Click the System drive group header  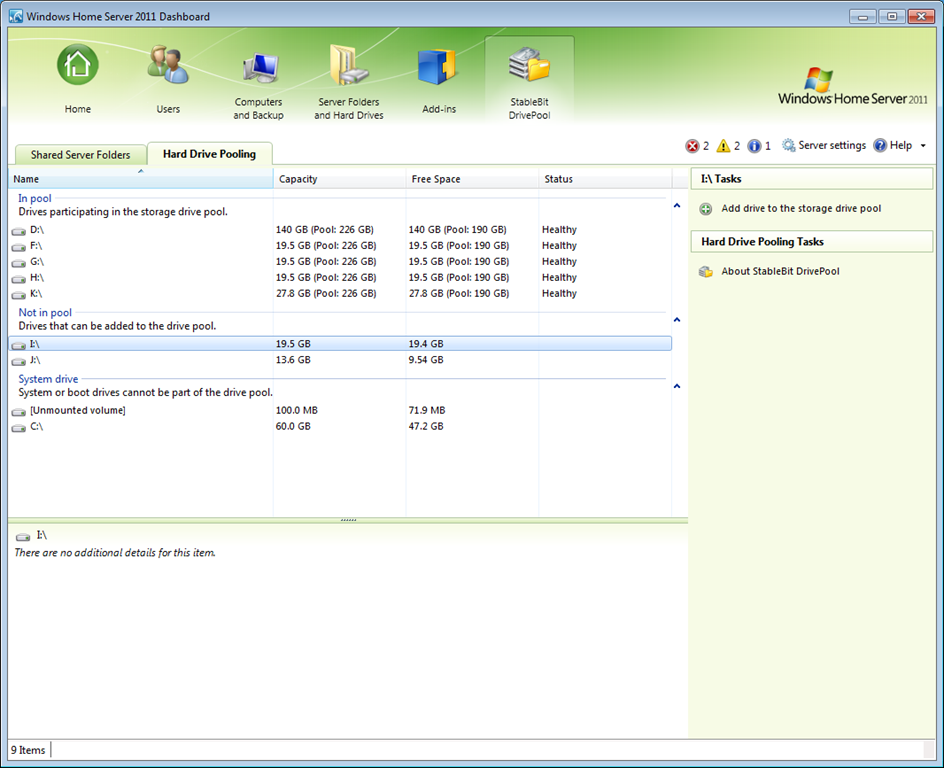[x=48, y=379]
